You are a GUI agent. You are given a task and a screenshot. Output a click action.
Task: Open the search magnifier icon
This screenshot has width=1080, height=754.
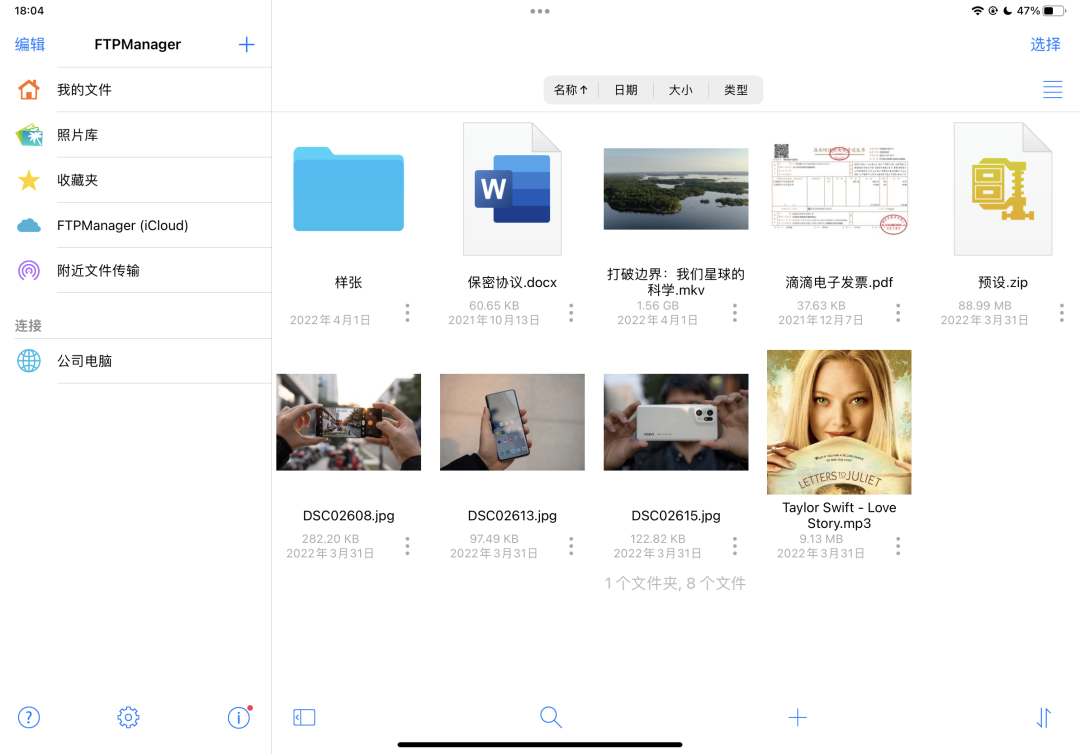tap(550, 717)
